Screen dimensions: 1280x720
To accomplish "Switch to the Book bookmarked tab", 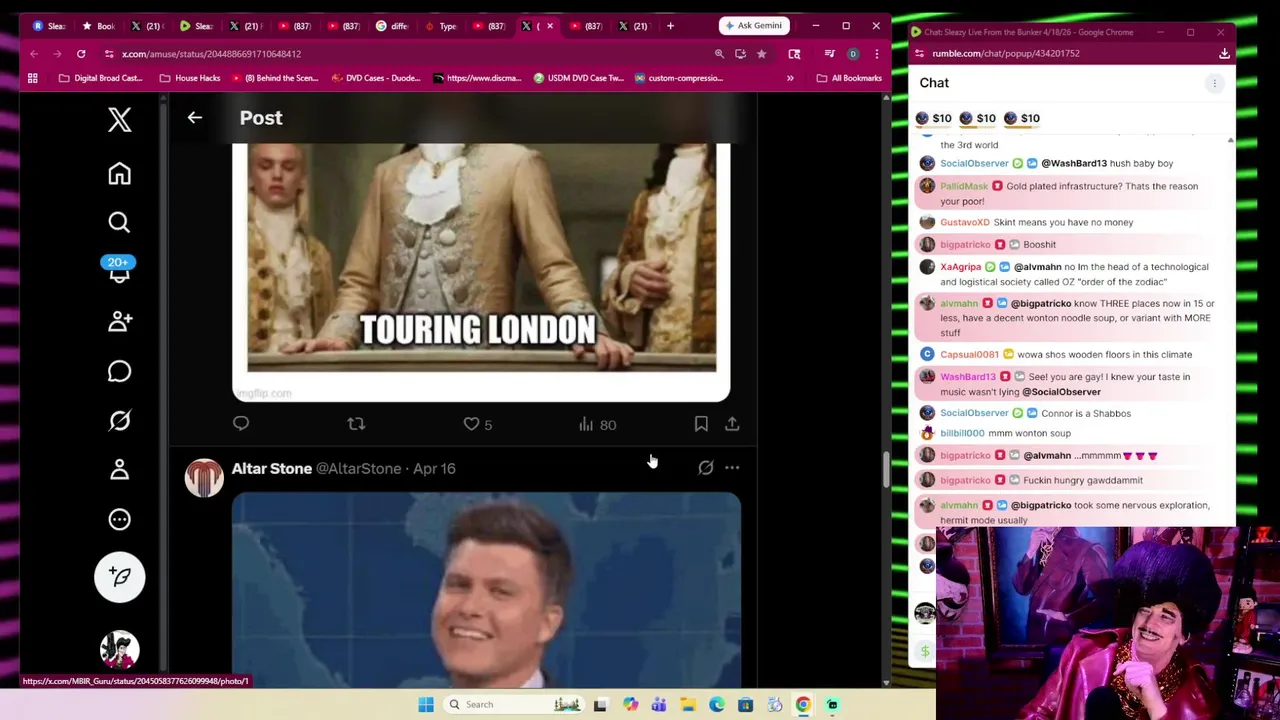I will point(99,26).
